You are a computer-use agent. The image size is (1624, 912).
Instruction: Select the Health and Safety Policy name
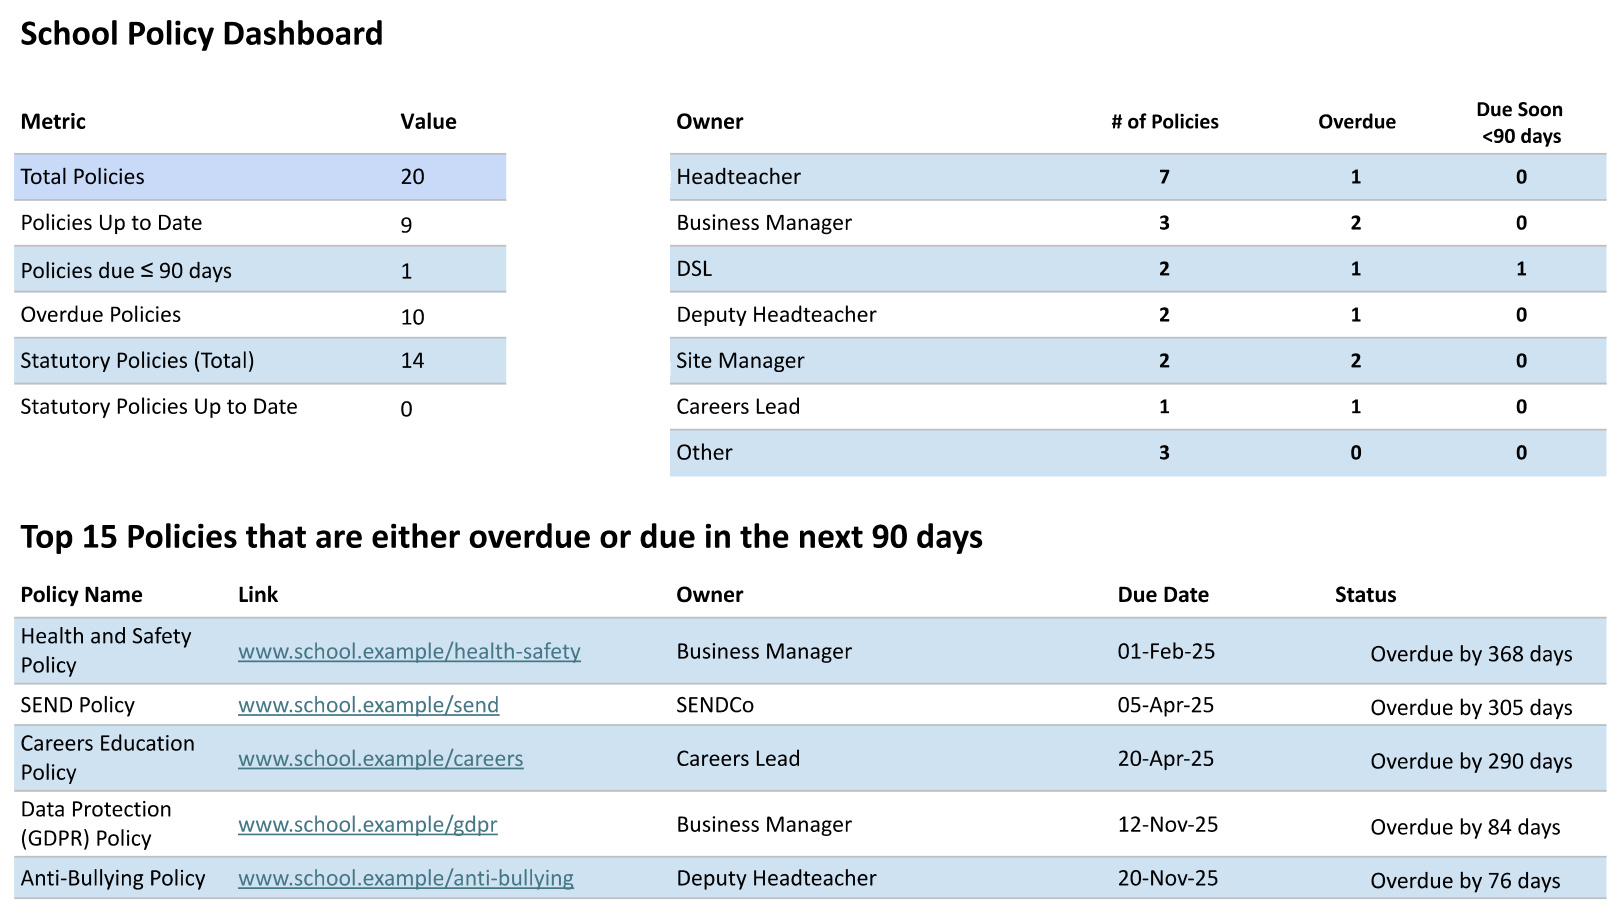pos(106,651)
